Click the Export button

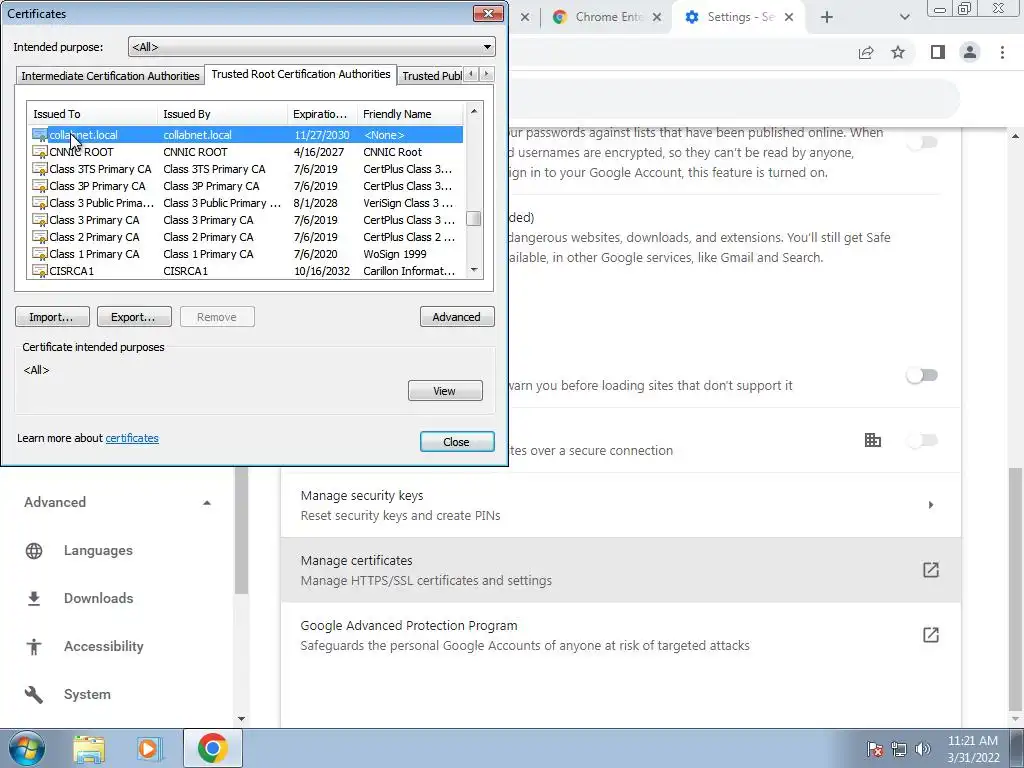click(135, 317)
